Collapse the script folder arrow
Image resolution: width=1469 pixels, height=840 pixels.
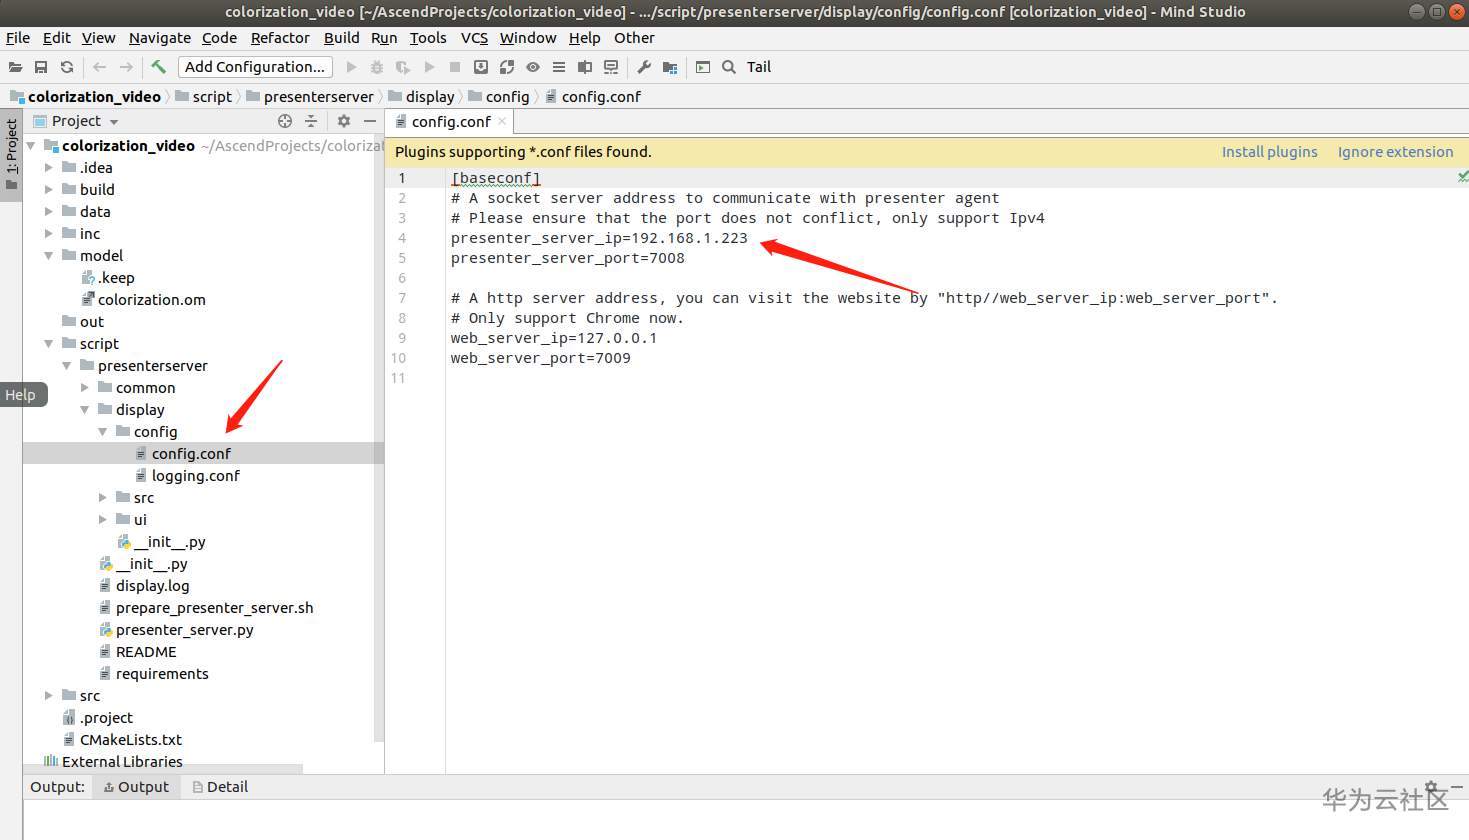pos(49,344)
